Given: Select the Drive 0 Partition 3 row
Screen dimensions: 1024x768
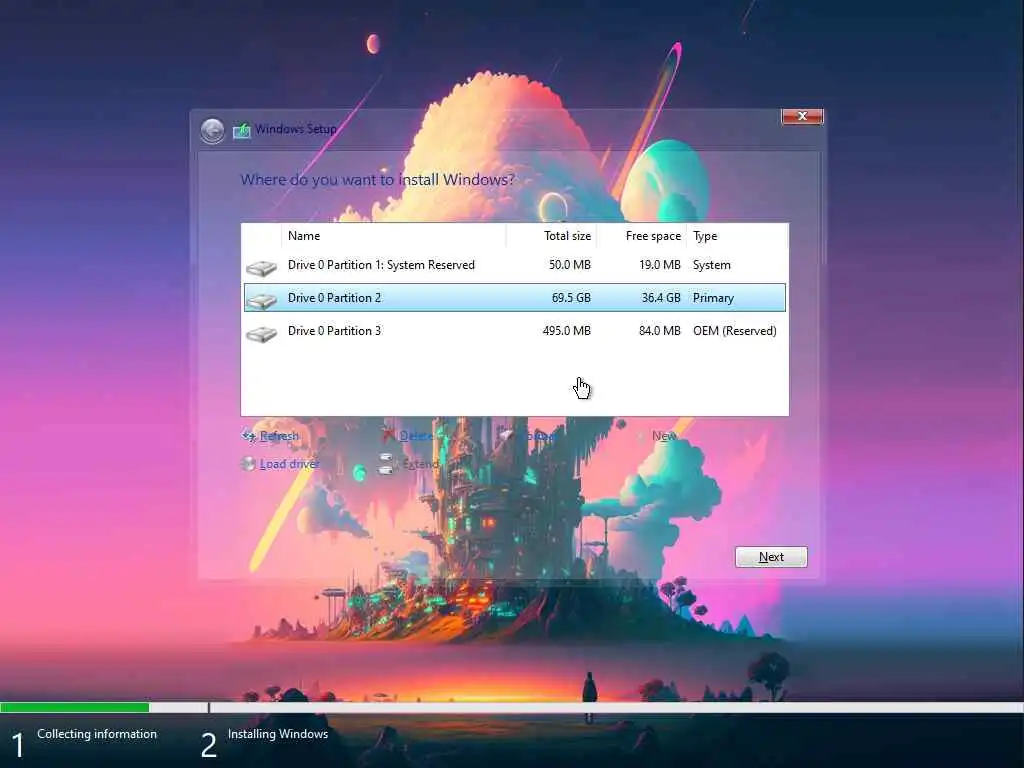Looking at the screenshot, I should coord(515,331).
